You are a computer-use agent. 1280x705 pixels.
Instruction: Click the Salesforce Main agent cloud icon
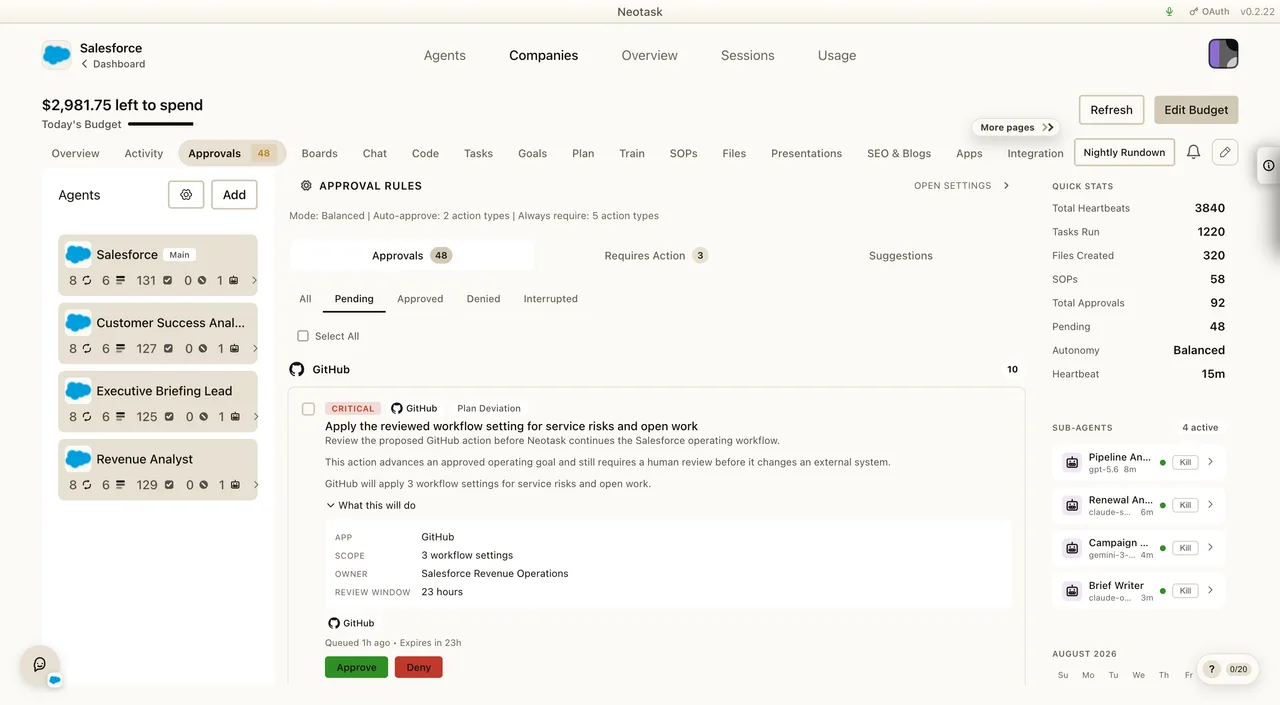point(78,254)
